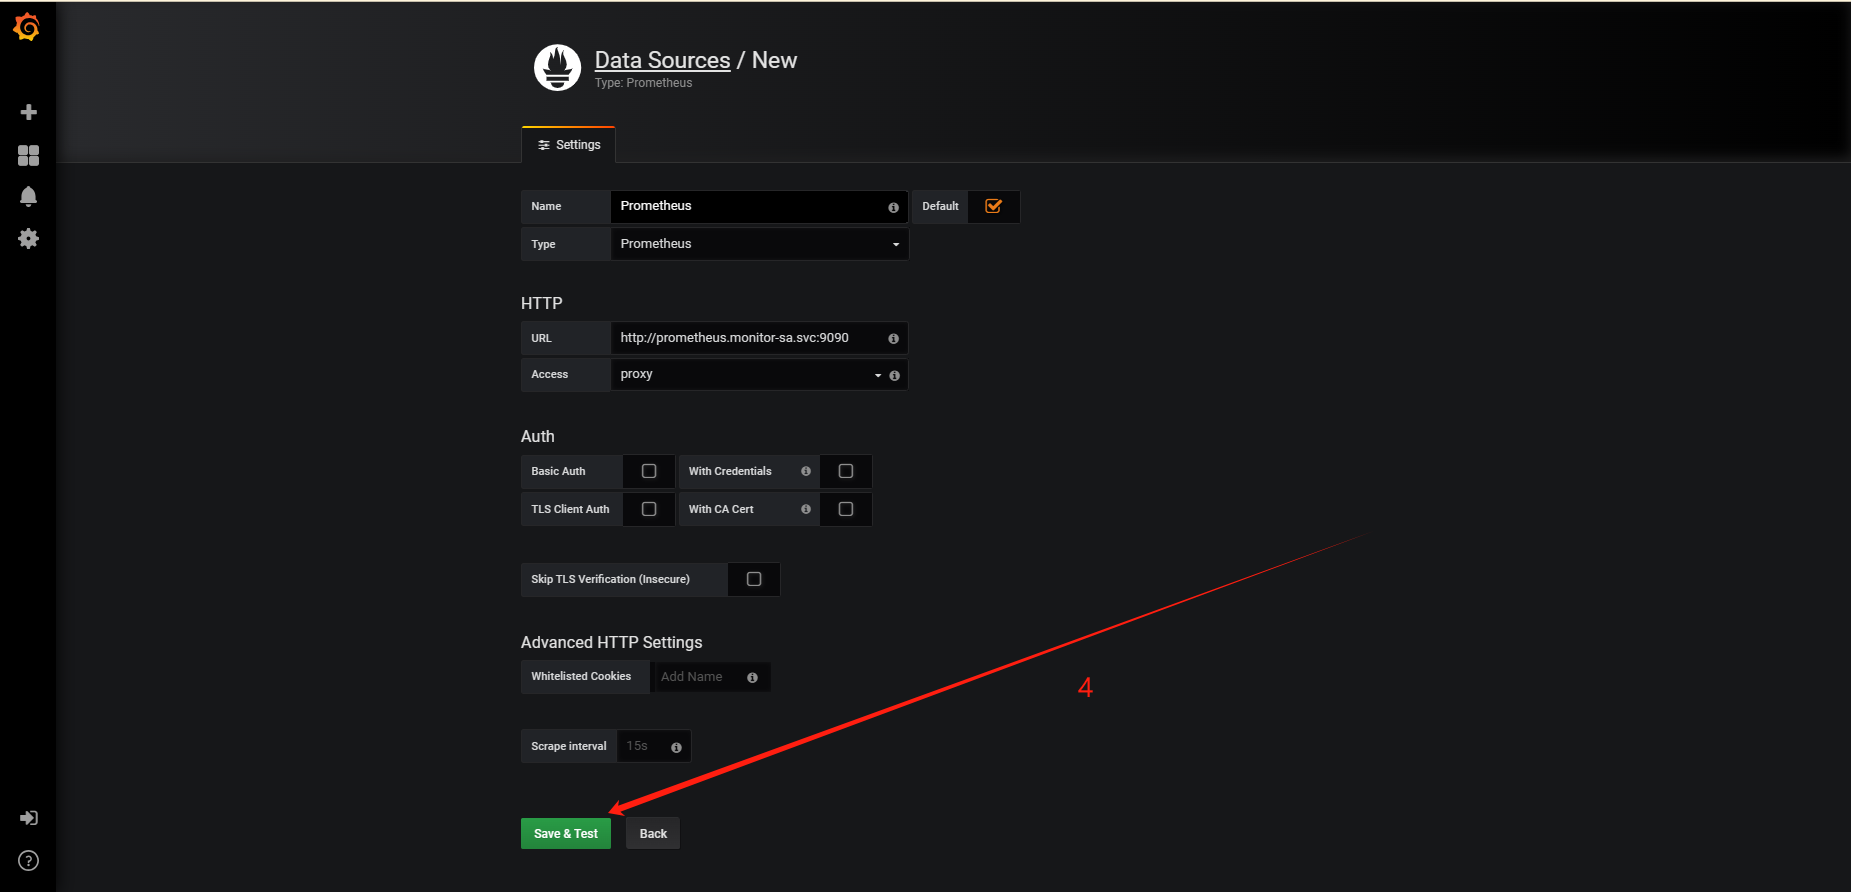Enable the Basic Auth checkbox
The height and width of the screenshot is (892, 1851).
649,471
